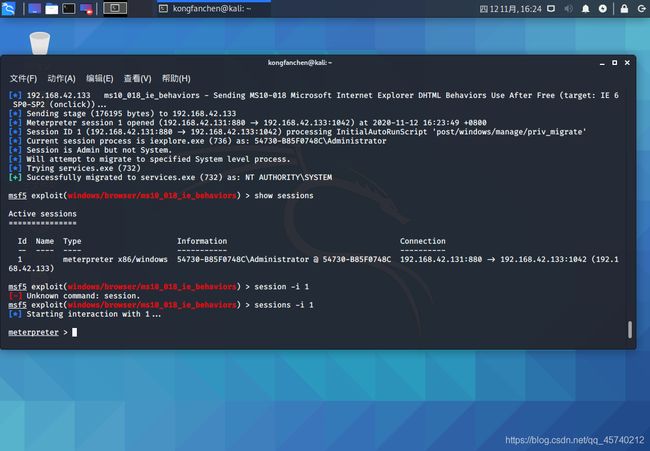Click the 'Active sessions' heading
This screenshot has width=650, height=451.
[42, 214]
